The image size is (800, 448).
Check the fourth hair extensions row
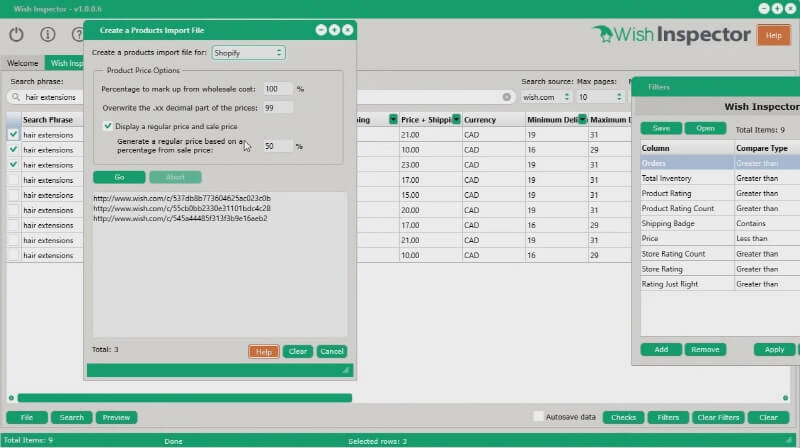(13, 180)
